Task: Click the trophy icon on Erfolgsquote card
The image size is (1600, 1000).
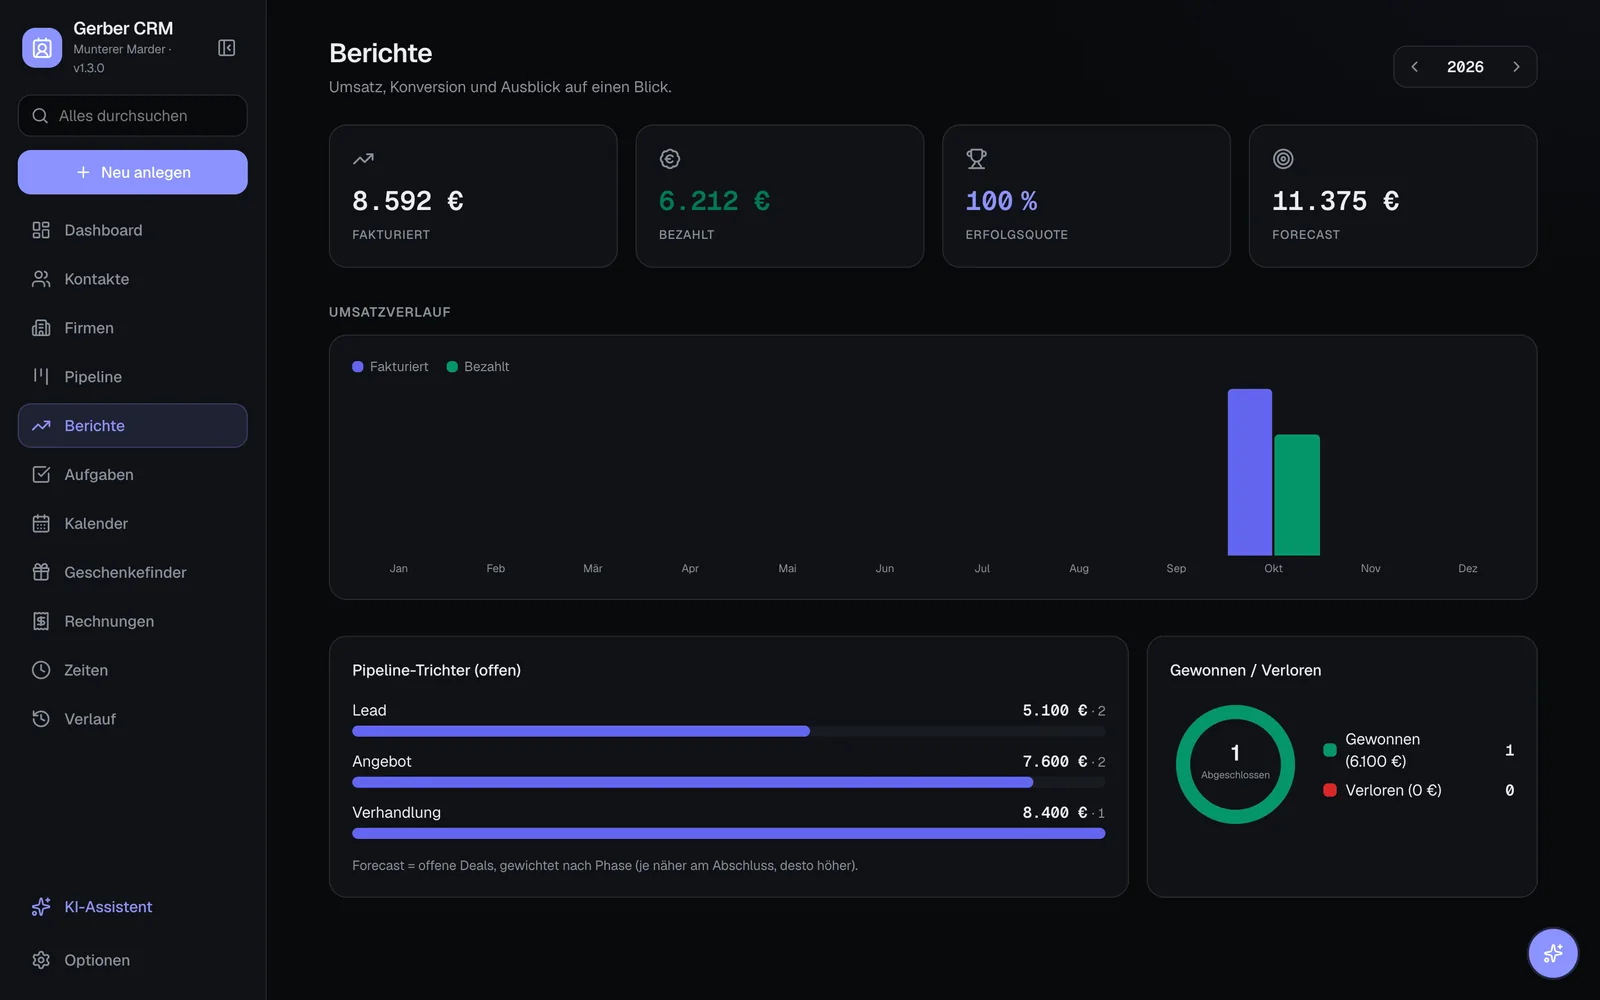Action: click(x=976, y=159)
